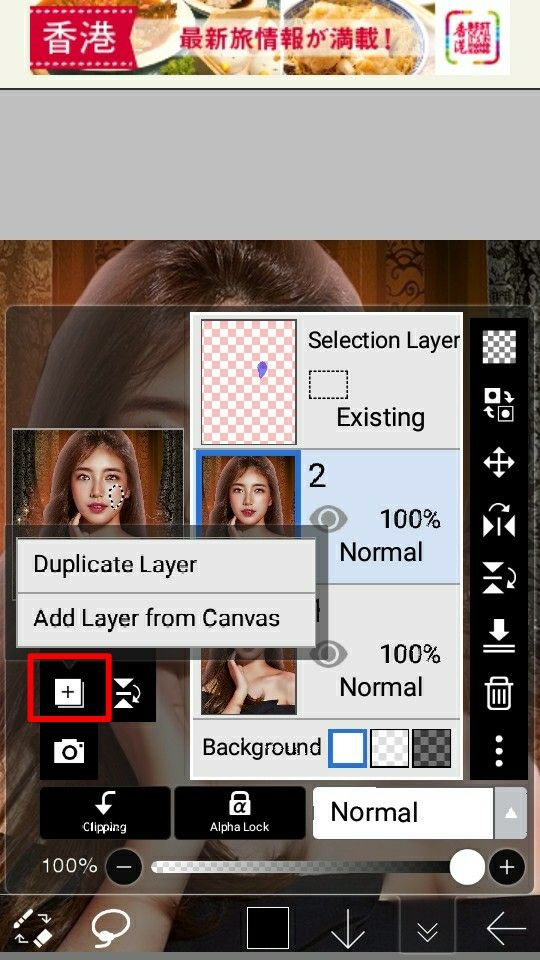
Task: Click the delete layer trash icon
Action: [499, 695]
